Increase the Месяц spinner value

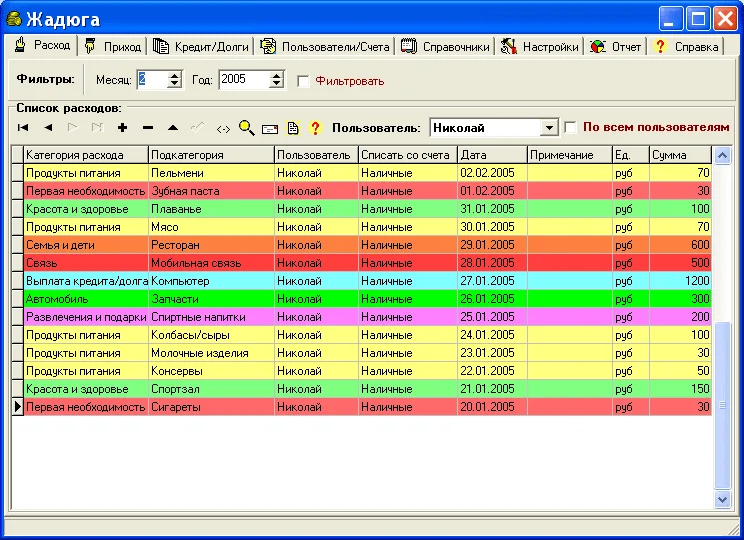click(175, 75)
